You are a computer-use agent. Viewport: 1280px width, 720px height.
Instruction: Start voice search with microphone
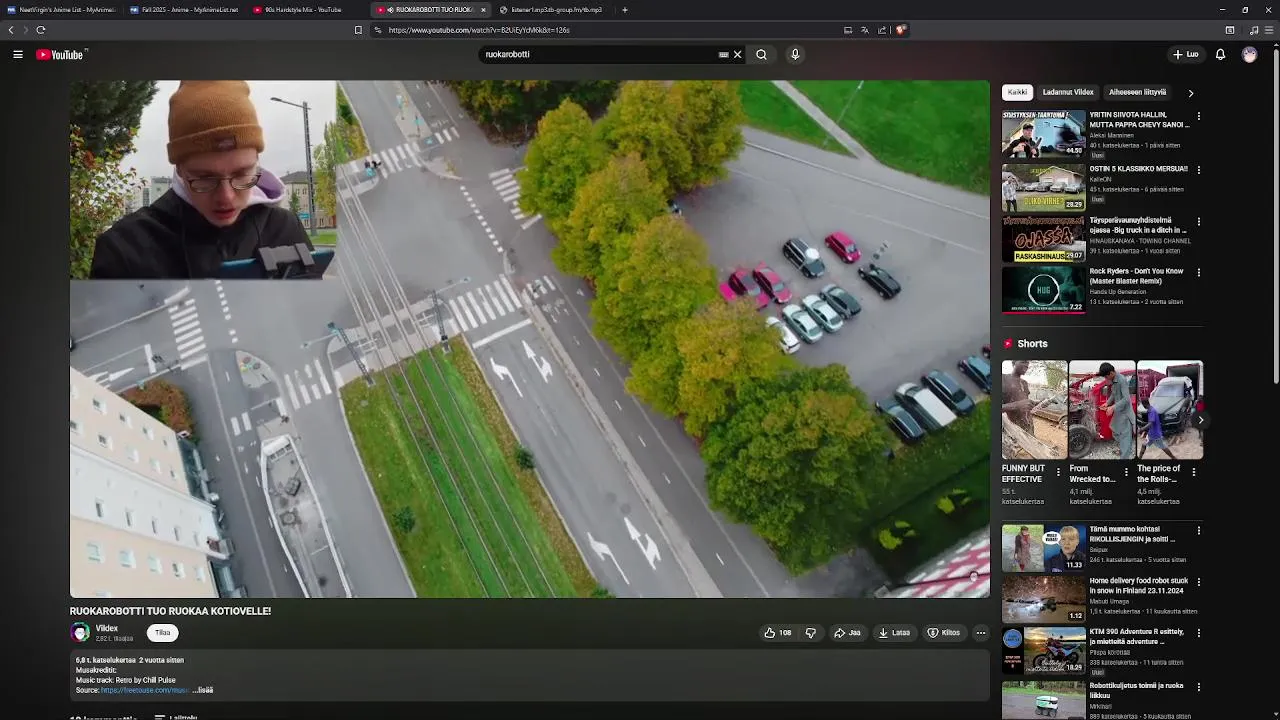[x=795, y=55]
